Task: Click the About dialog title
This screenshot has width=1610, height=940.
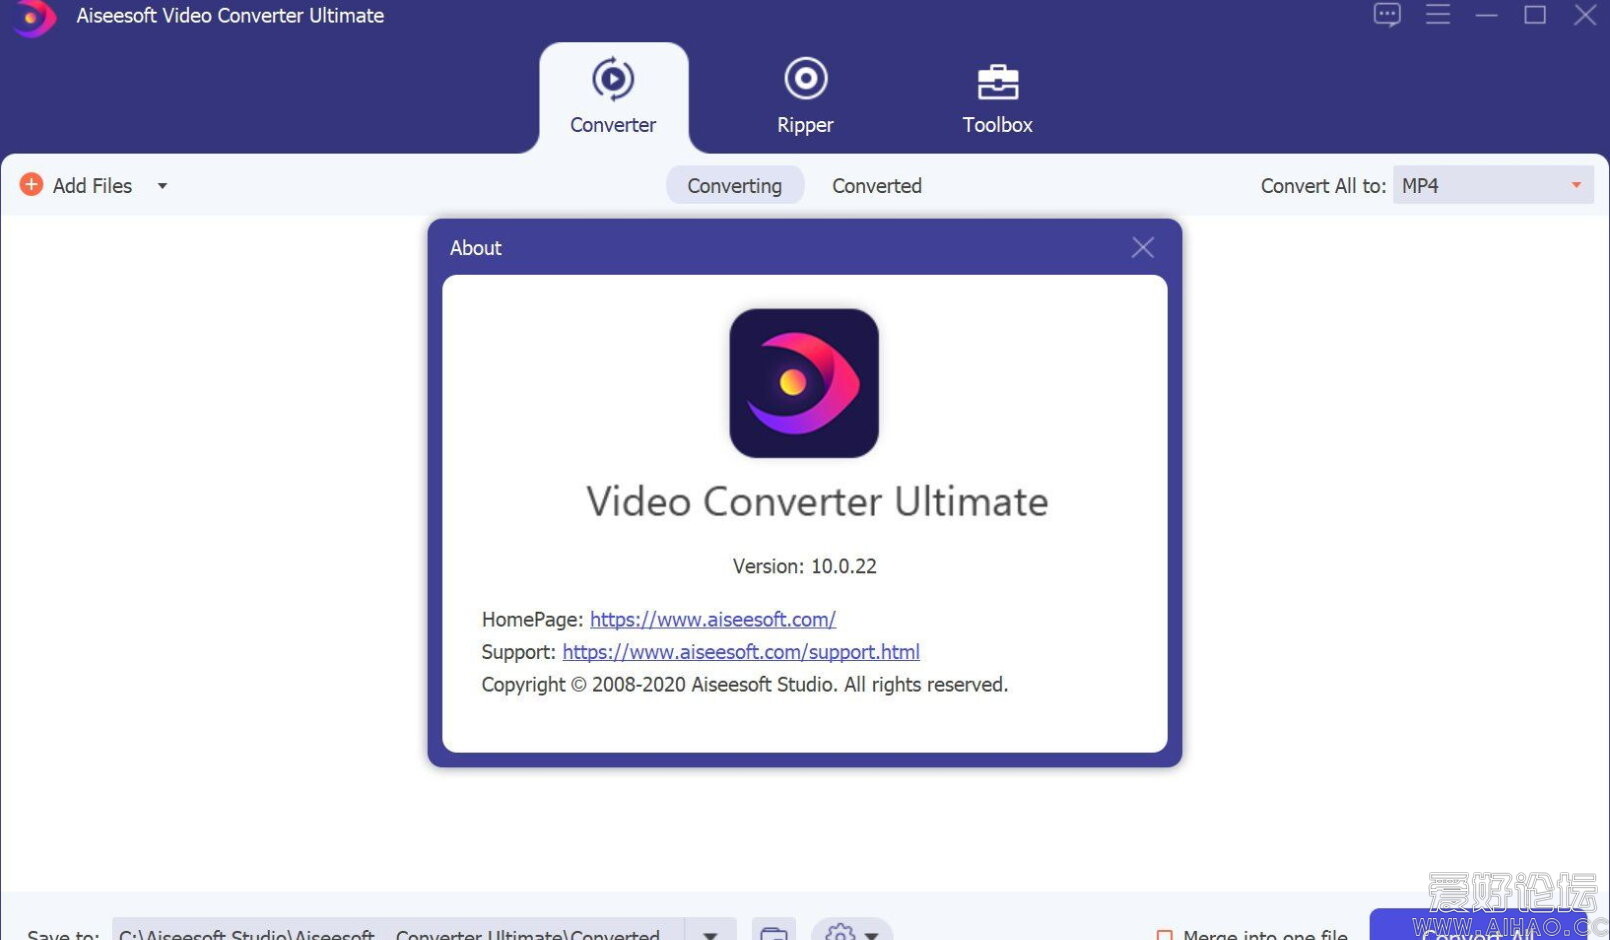Action: pos(475,248)
